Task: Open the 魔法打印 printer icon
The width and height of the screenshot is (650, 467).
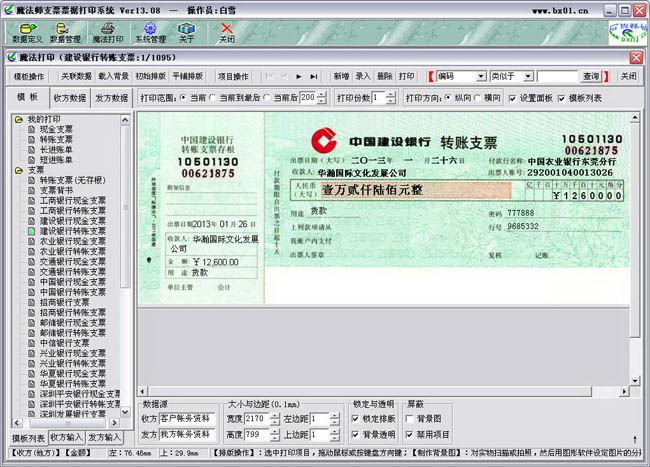Action: tap(108, 33)
